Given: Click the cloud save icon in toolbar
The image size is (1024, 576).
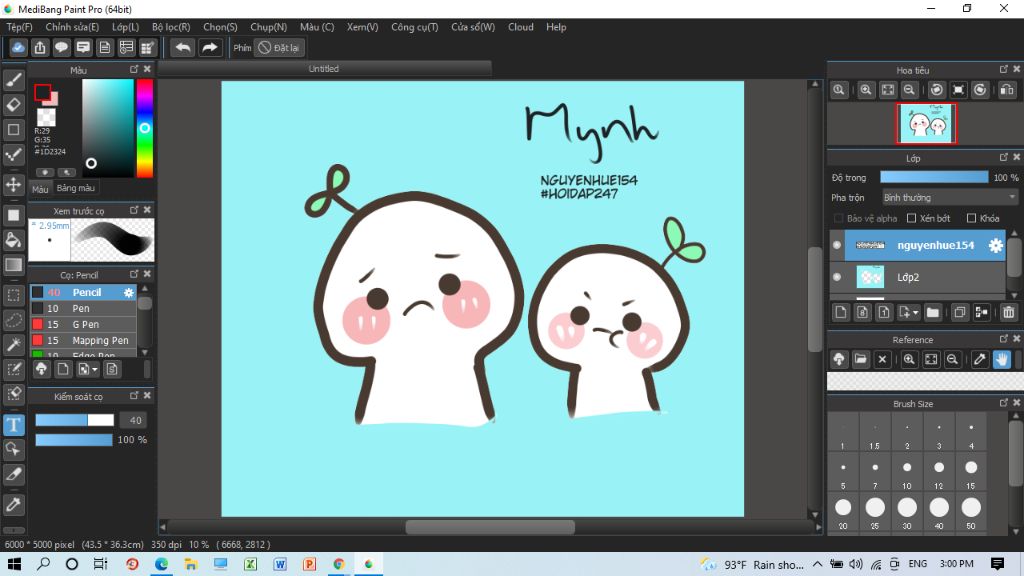Looking at the screenshot, I should point(18,48).
